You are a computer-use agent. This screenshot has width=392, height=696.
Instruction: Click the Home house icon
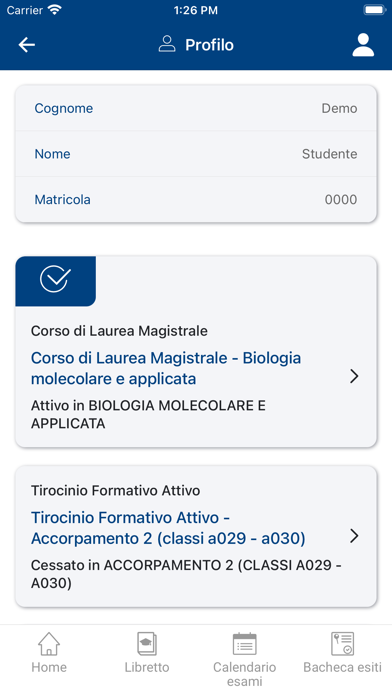pyautogui.click(x=49, y=644)
